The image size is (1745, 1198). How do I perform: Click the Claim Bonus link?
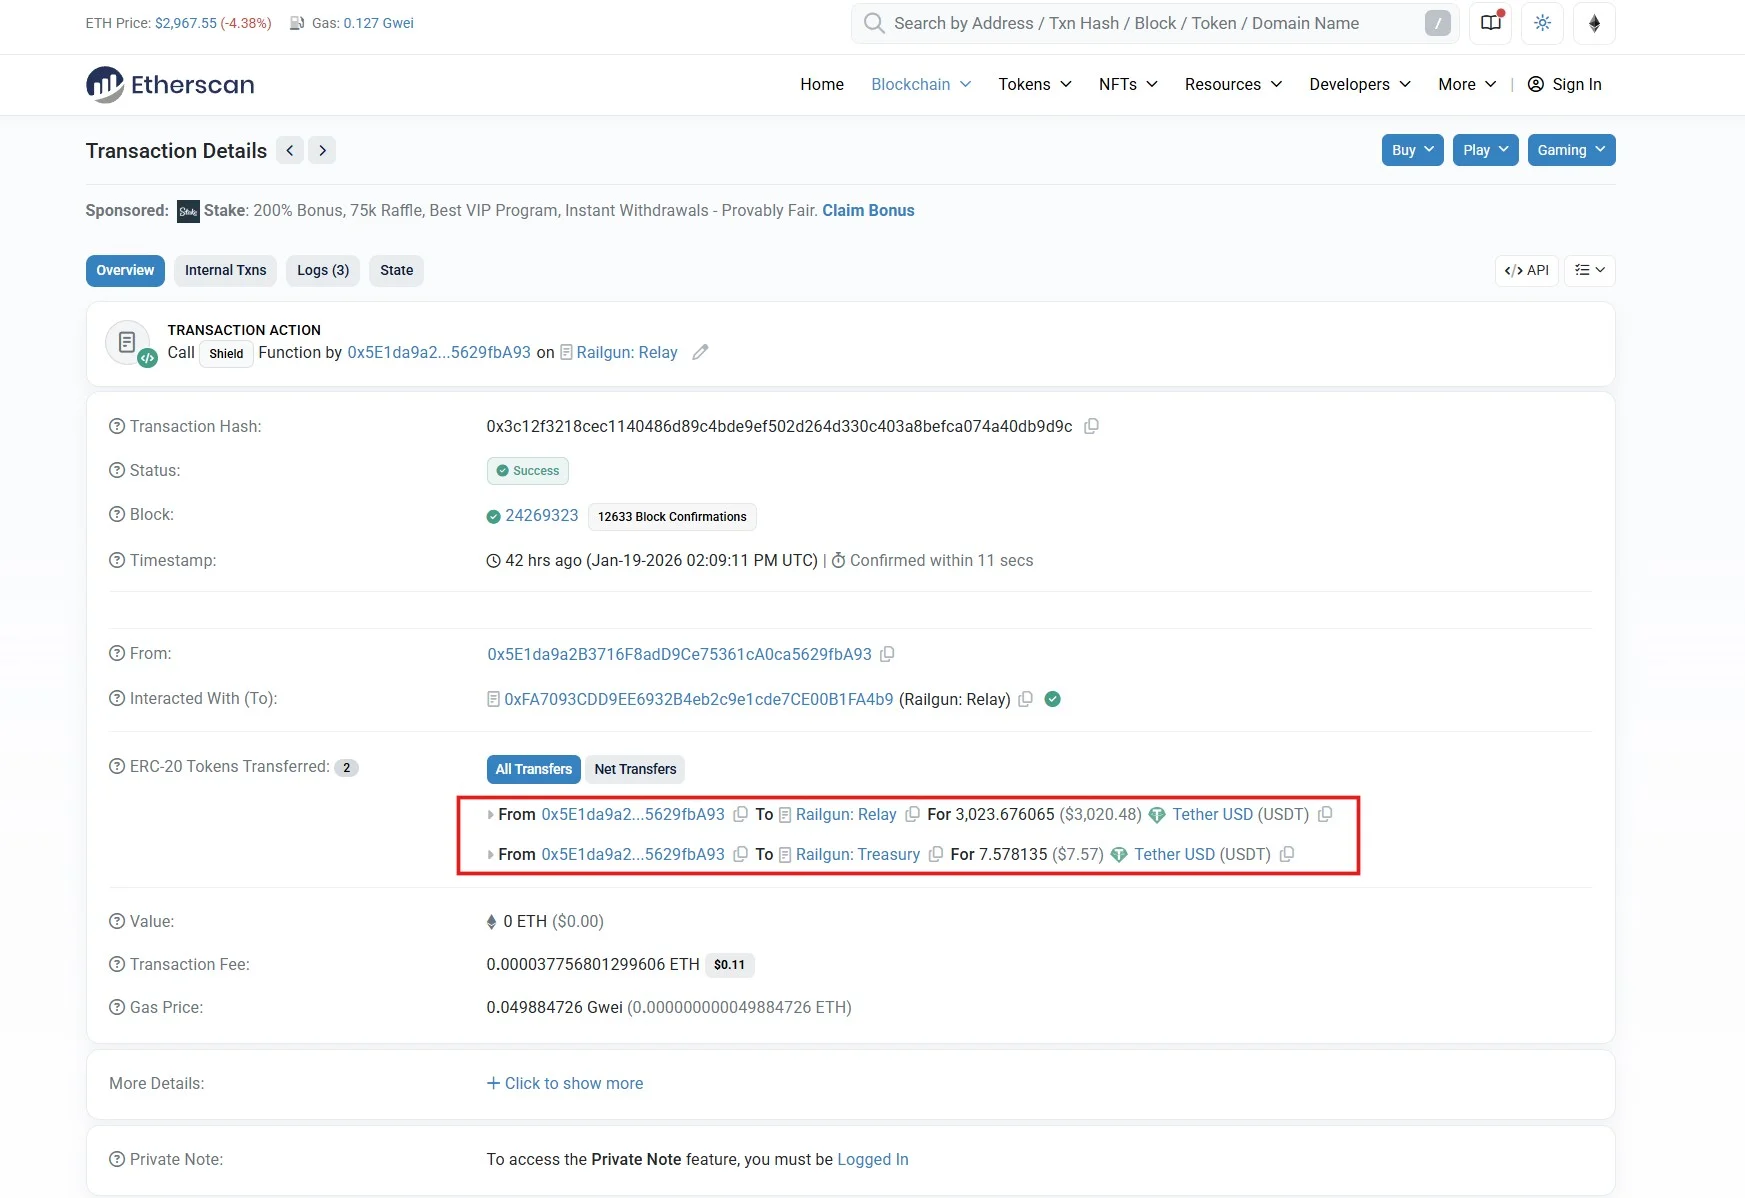click(867, 210)
